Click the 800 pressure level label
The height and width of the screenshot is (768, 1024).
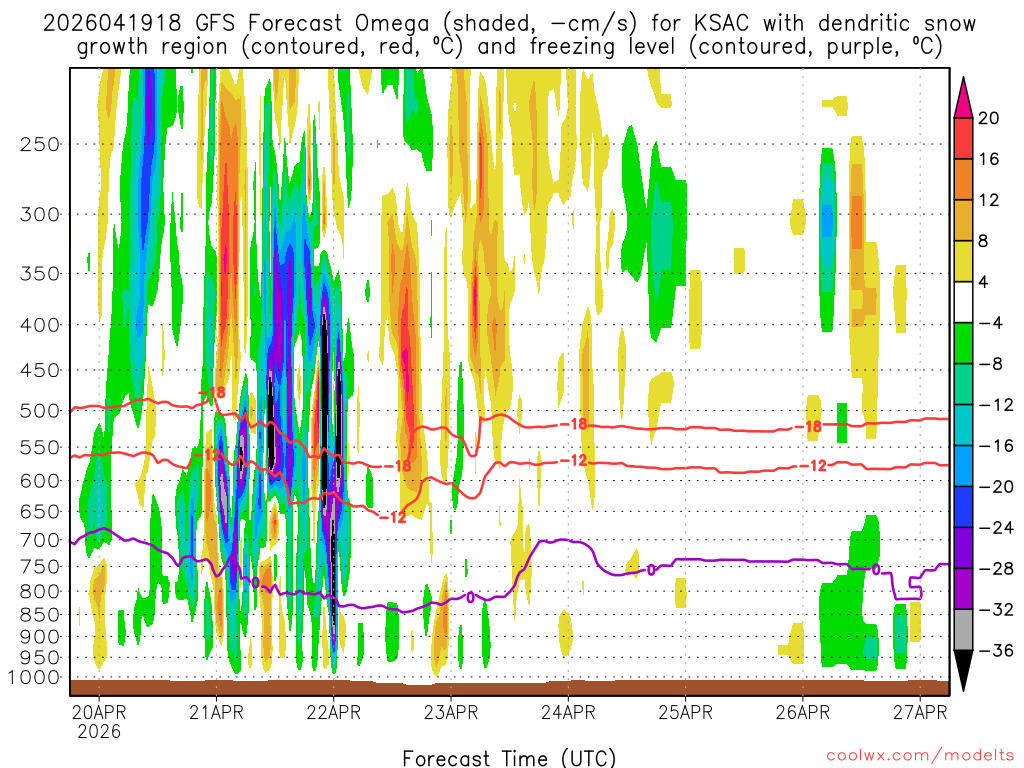(x=40, y=591)
